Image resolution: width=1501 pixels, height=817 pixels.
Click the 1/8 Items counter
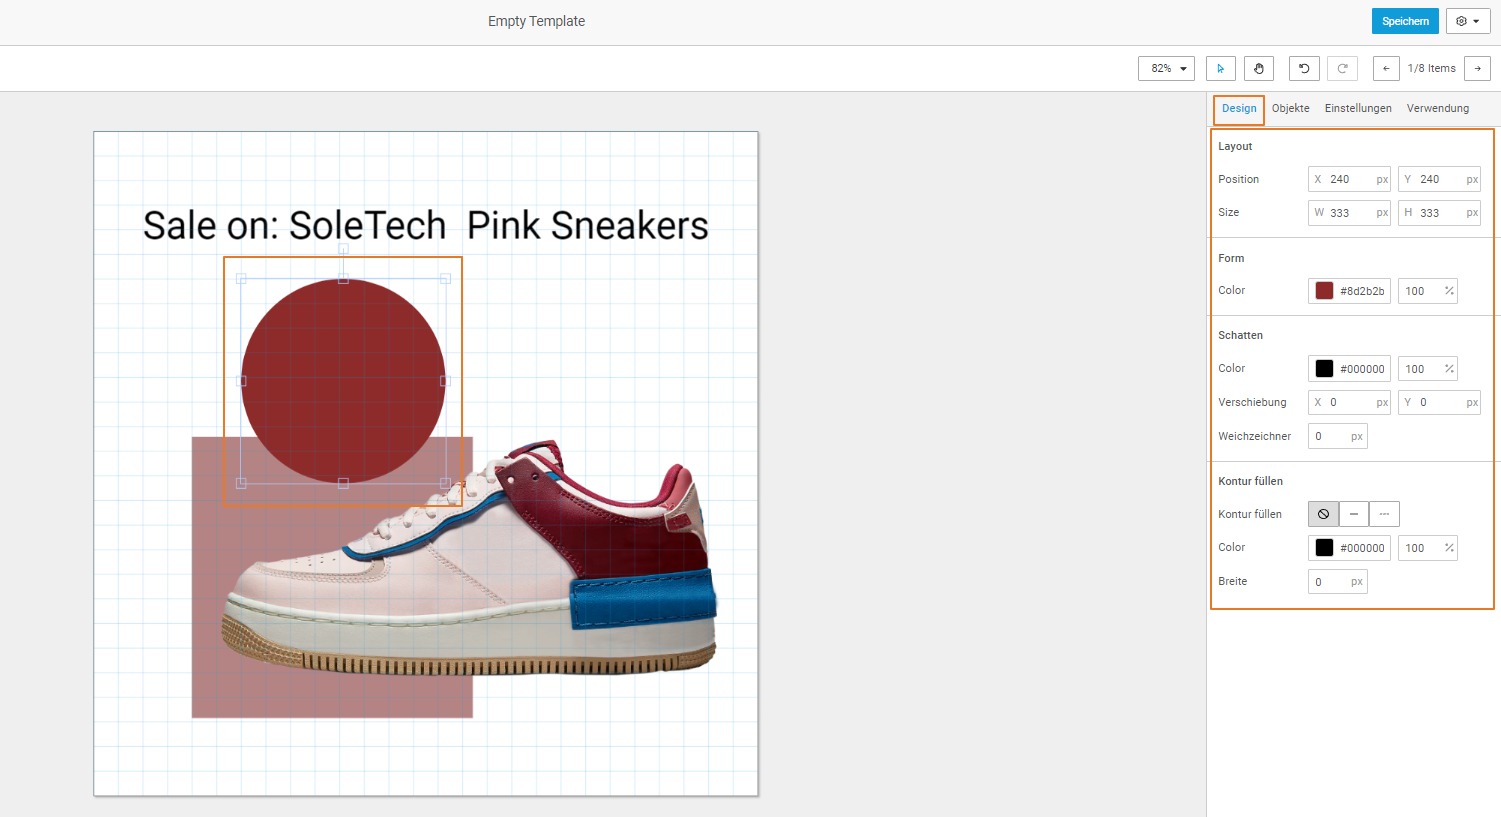coord(1431,68)
